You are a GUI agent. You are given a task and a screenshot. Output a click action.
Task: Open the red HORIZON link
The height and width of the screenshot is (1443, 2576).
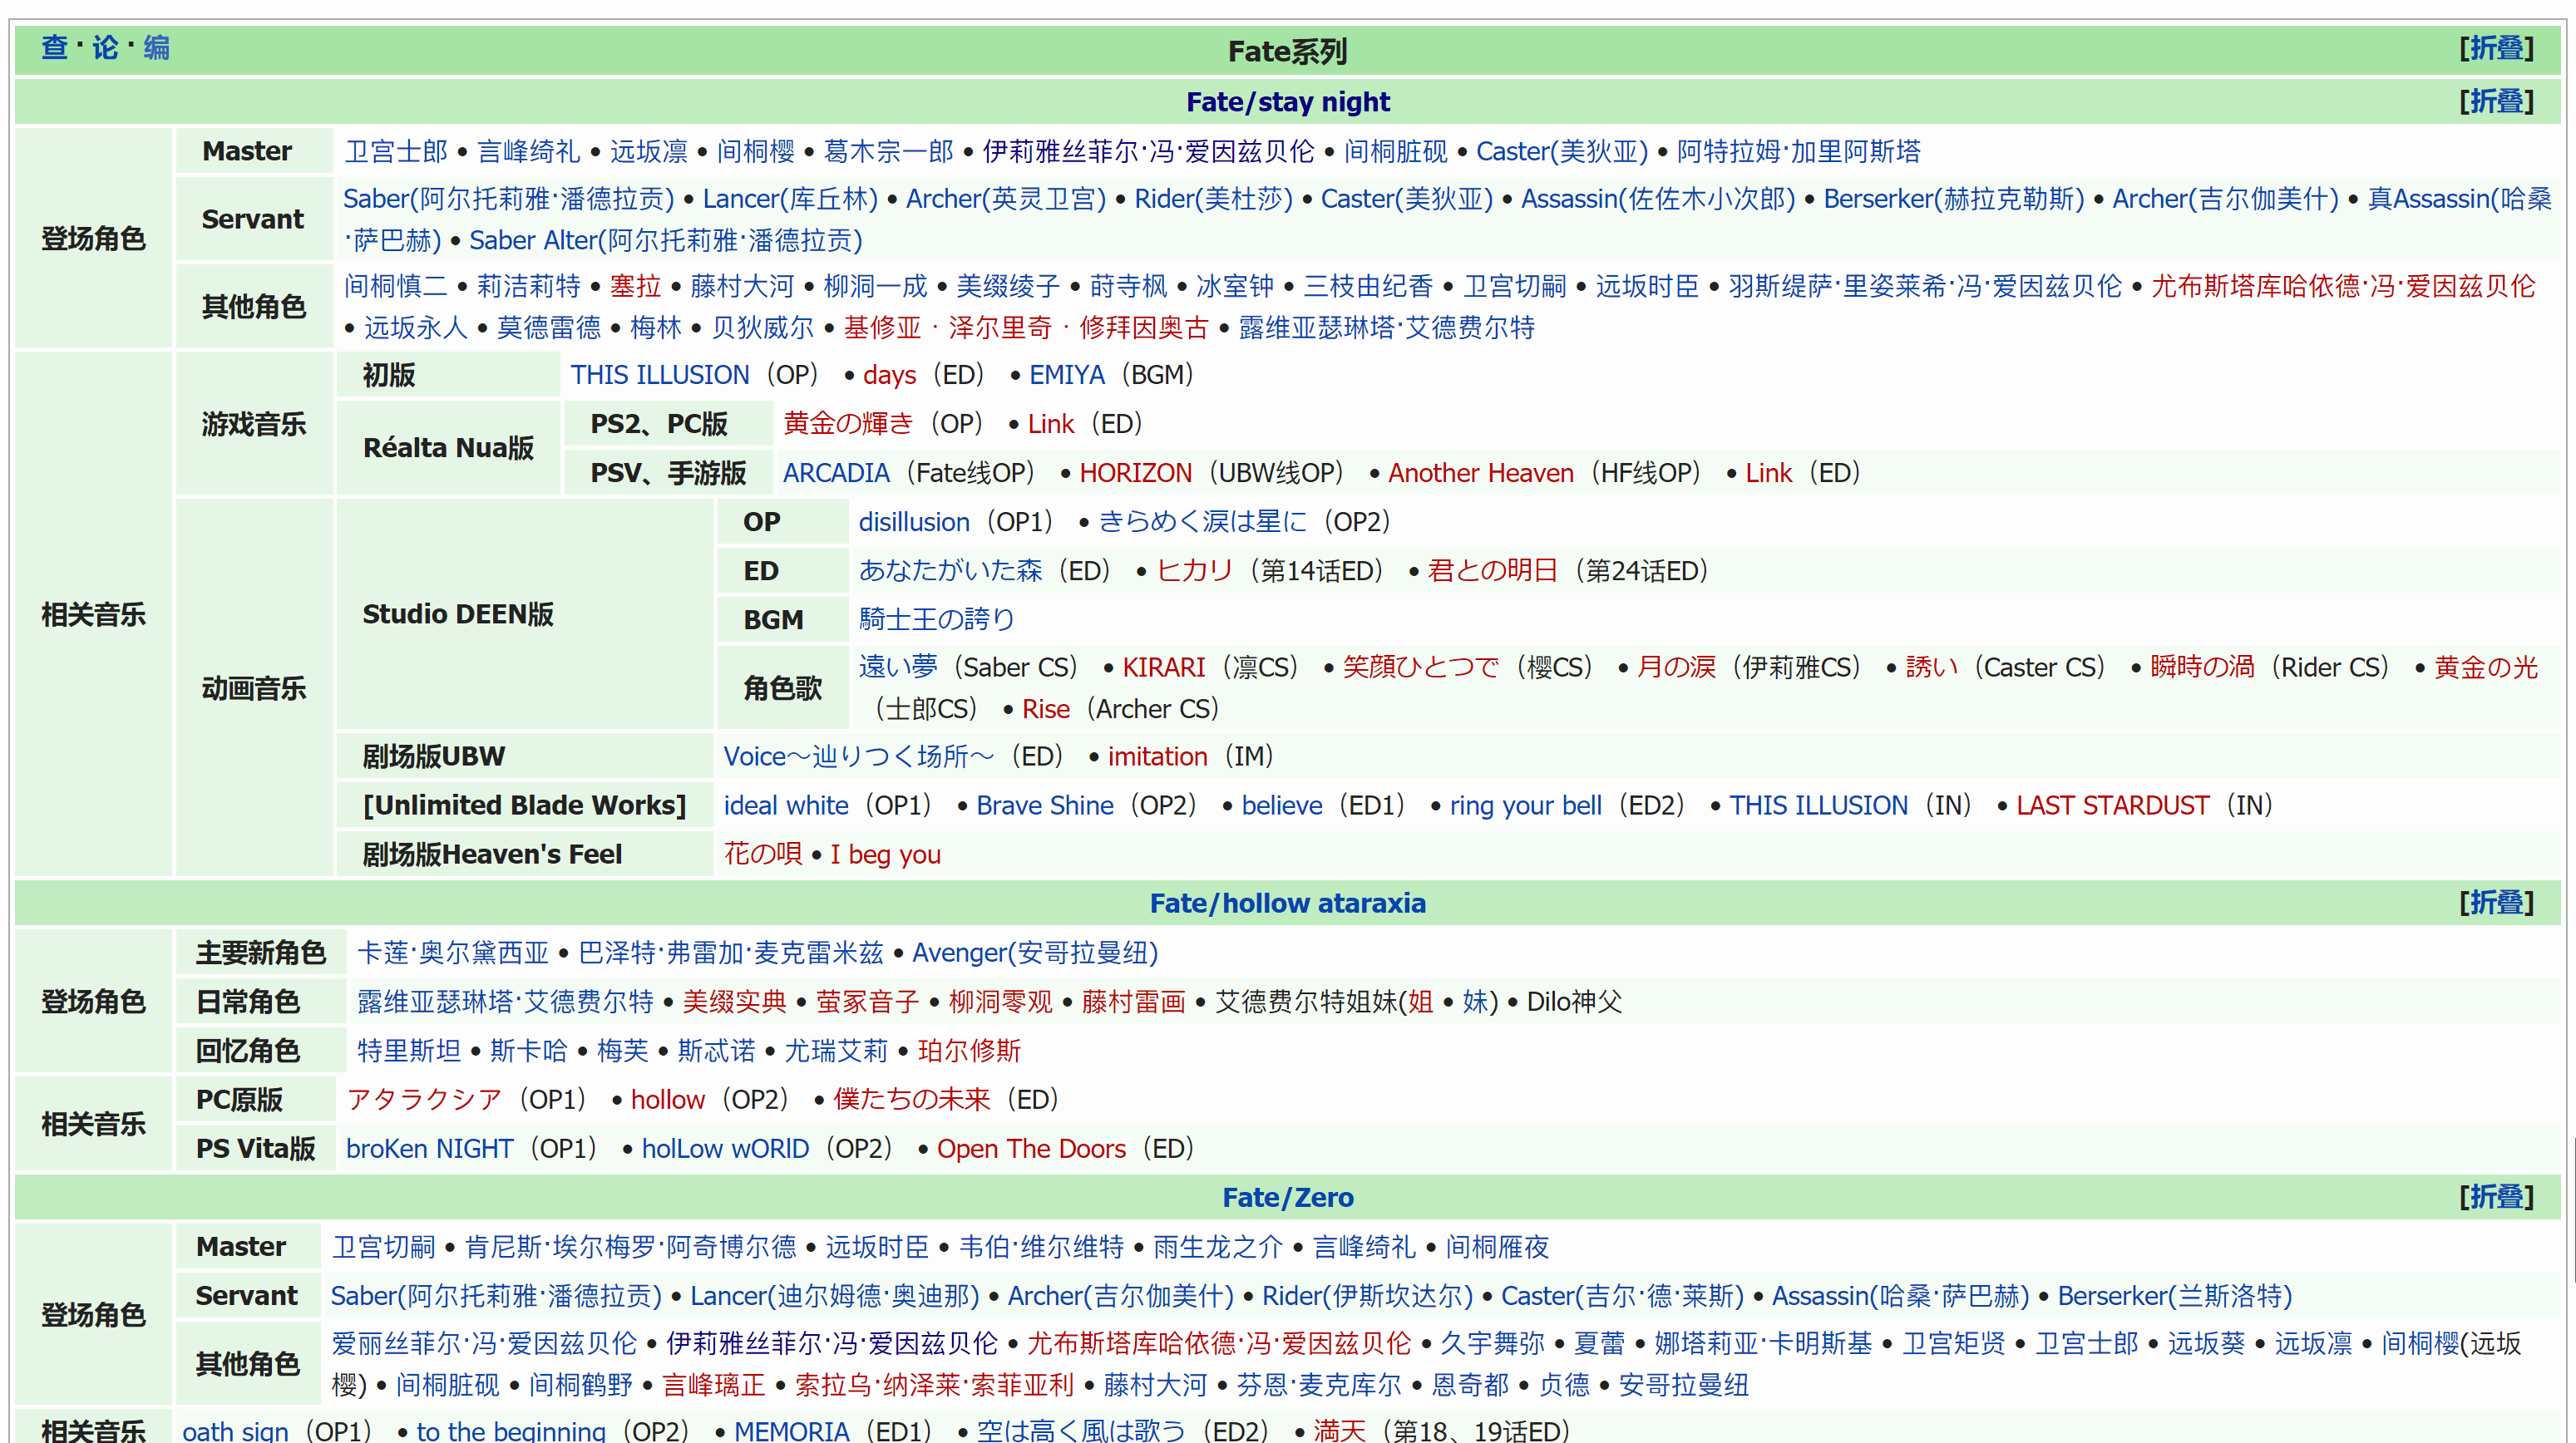(1135, 473)
